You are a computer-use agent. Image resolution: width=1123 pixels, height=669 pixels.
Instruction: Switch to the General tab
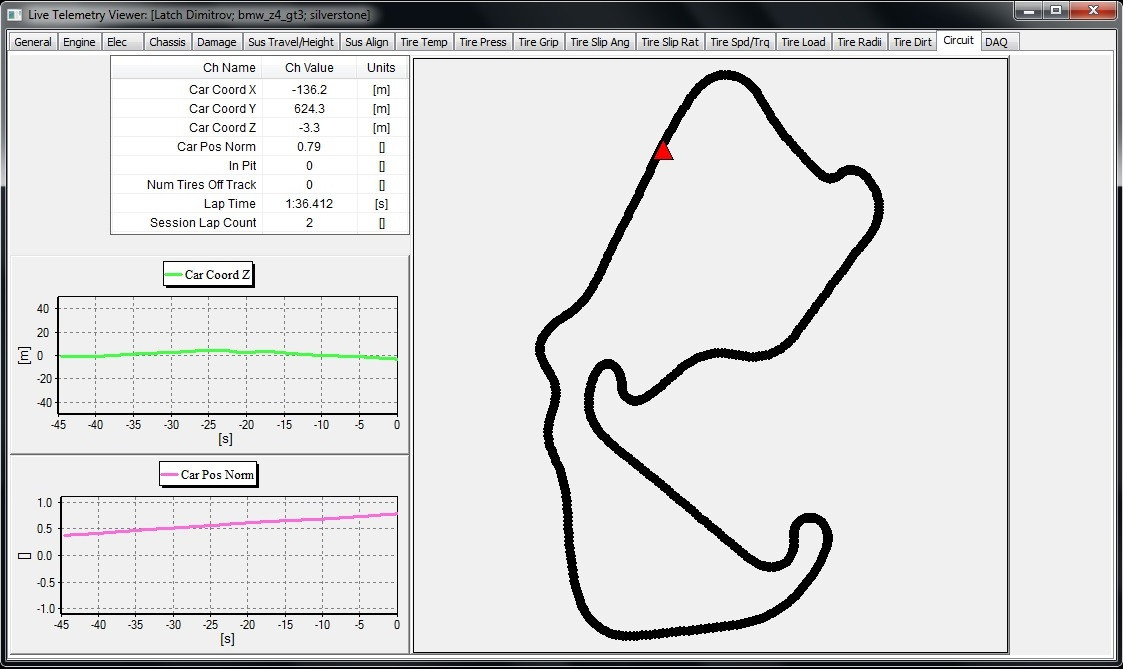[x=31, y=41]
